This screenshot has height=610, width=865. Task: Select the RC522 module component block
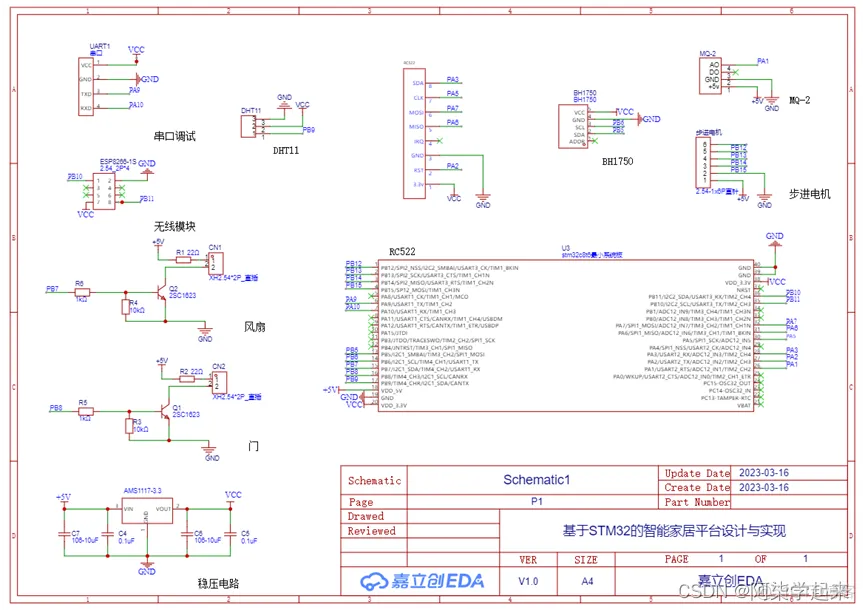[414, 133]
